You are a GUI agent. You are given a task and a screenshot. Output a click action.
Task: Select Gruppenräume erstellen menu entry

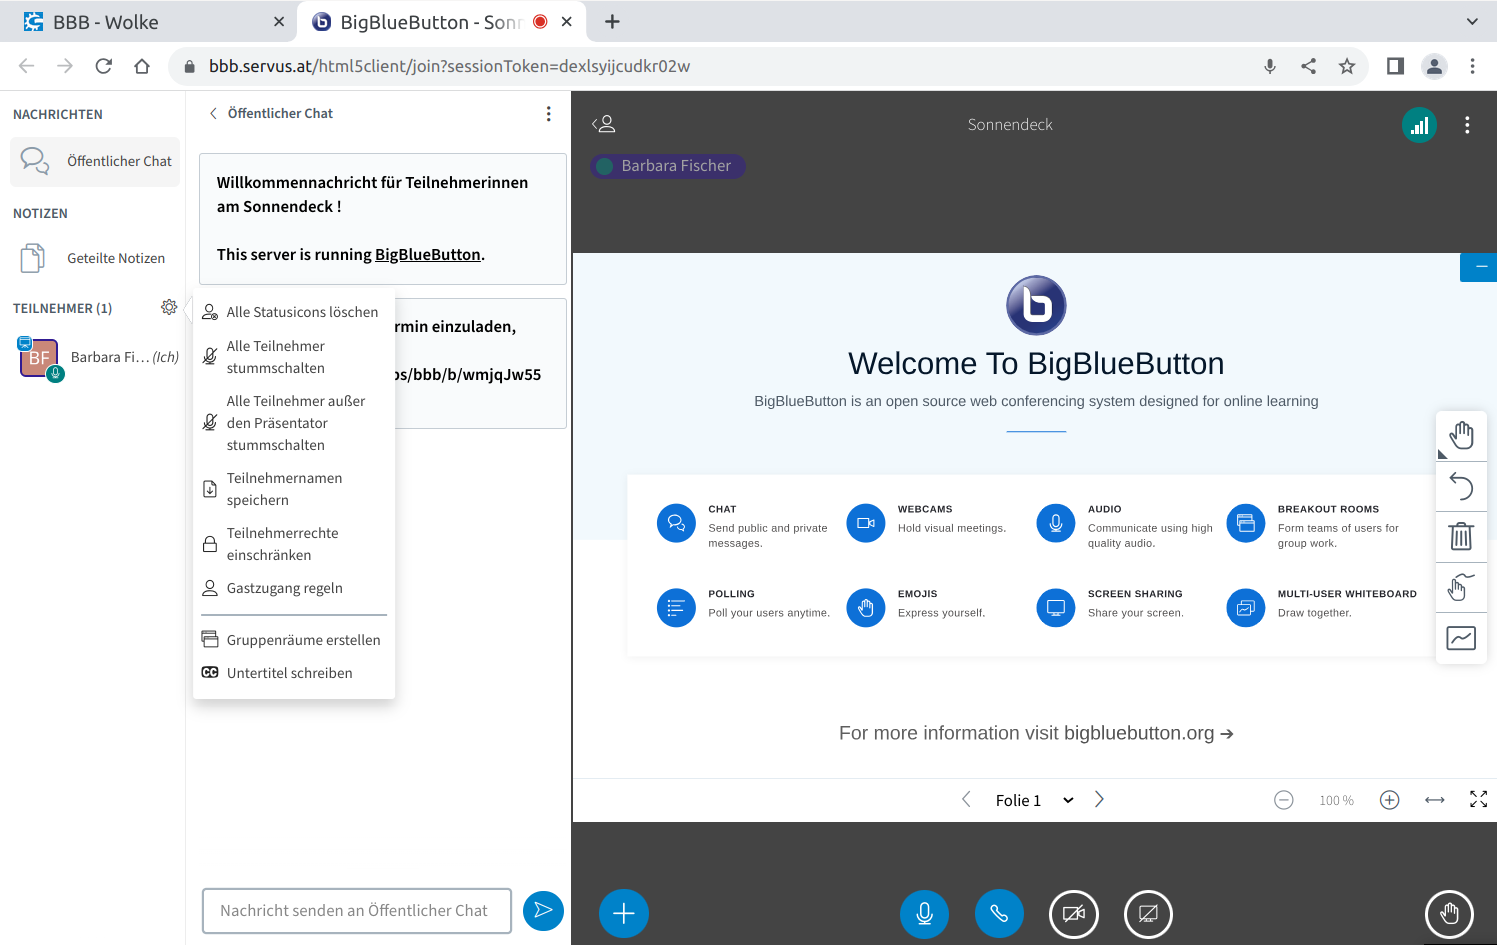tap(303, 640)
